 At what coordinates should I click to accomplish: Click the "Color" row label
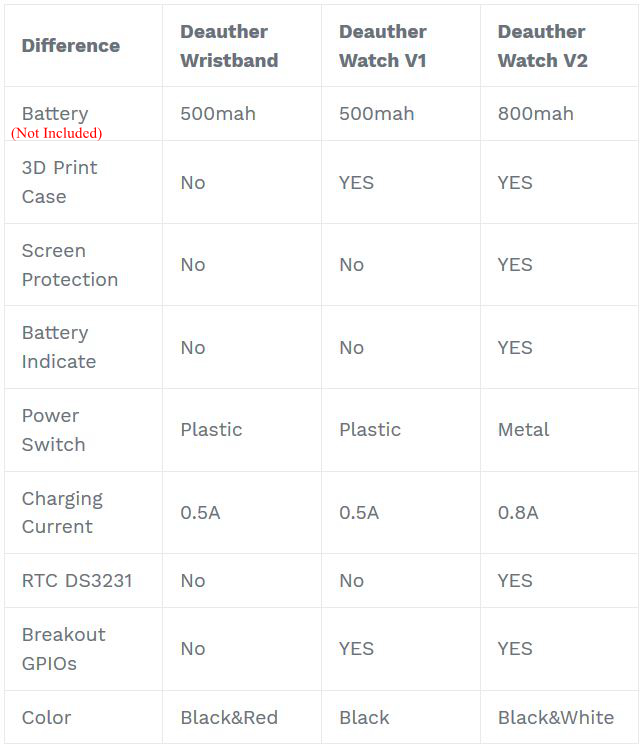click(46, 718)
